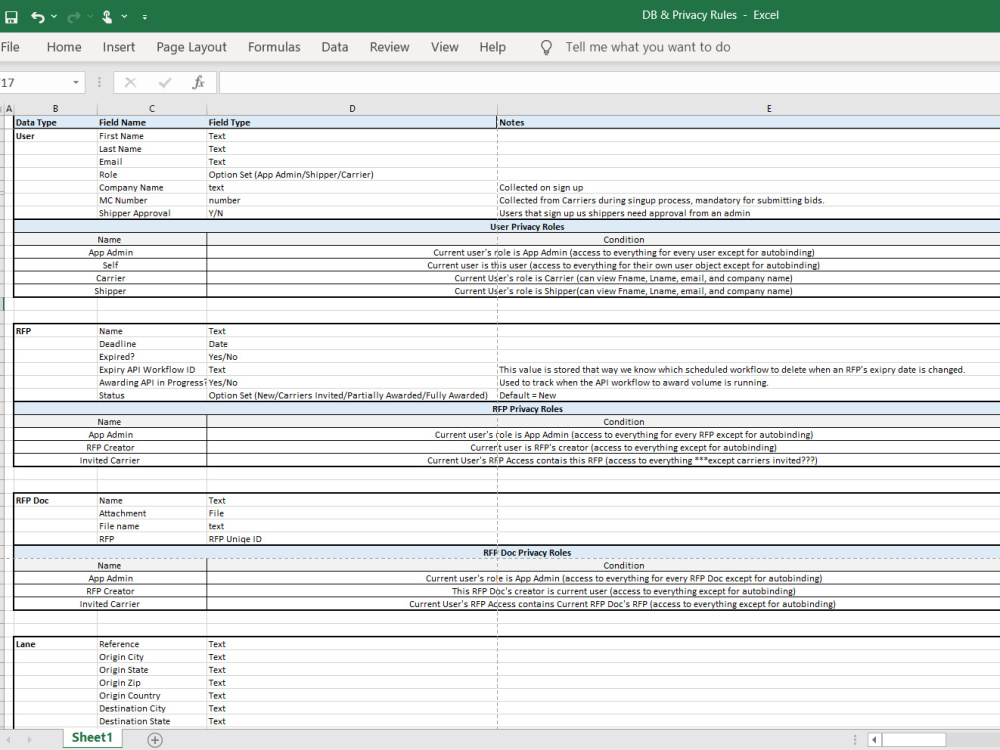Click the 'User Privacy Roles' section heading

527,226
